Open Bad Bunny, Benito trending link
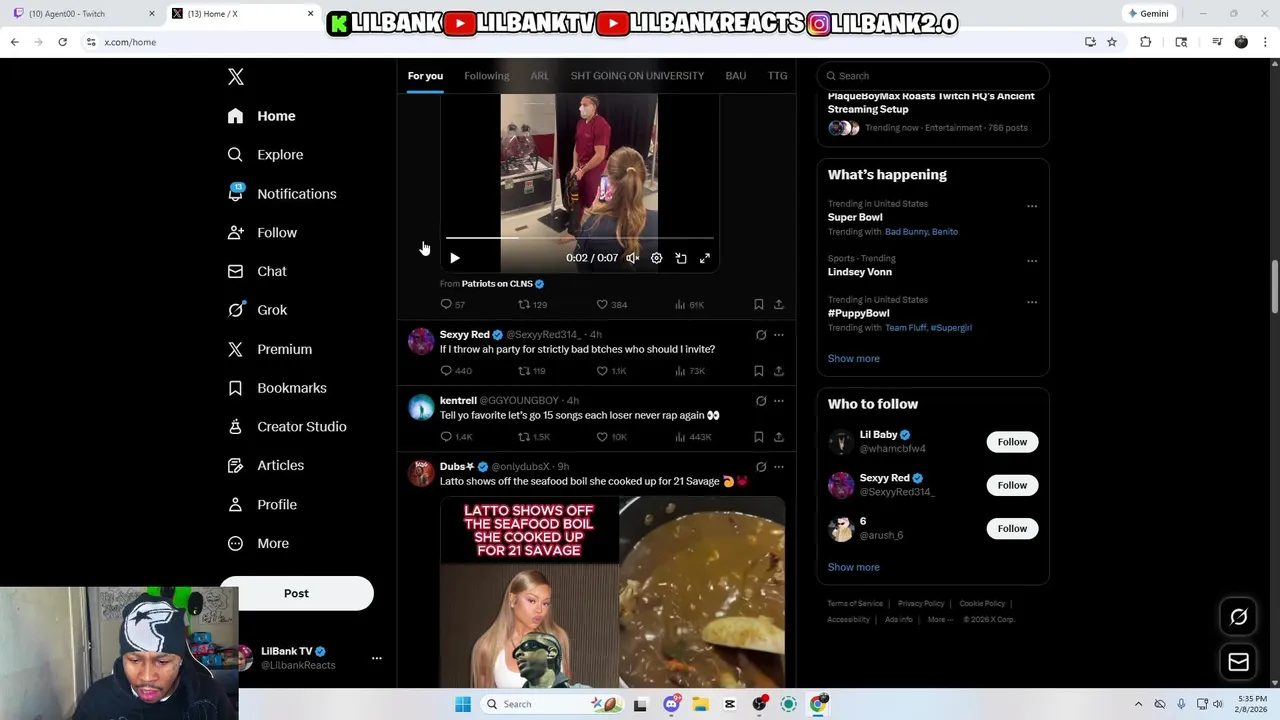Screen dimensions: 1280x720 (921, 232)
